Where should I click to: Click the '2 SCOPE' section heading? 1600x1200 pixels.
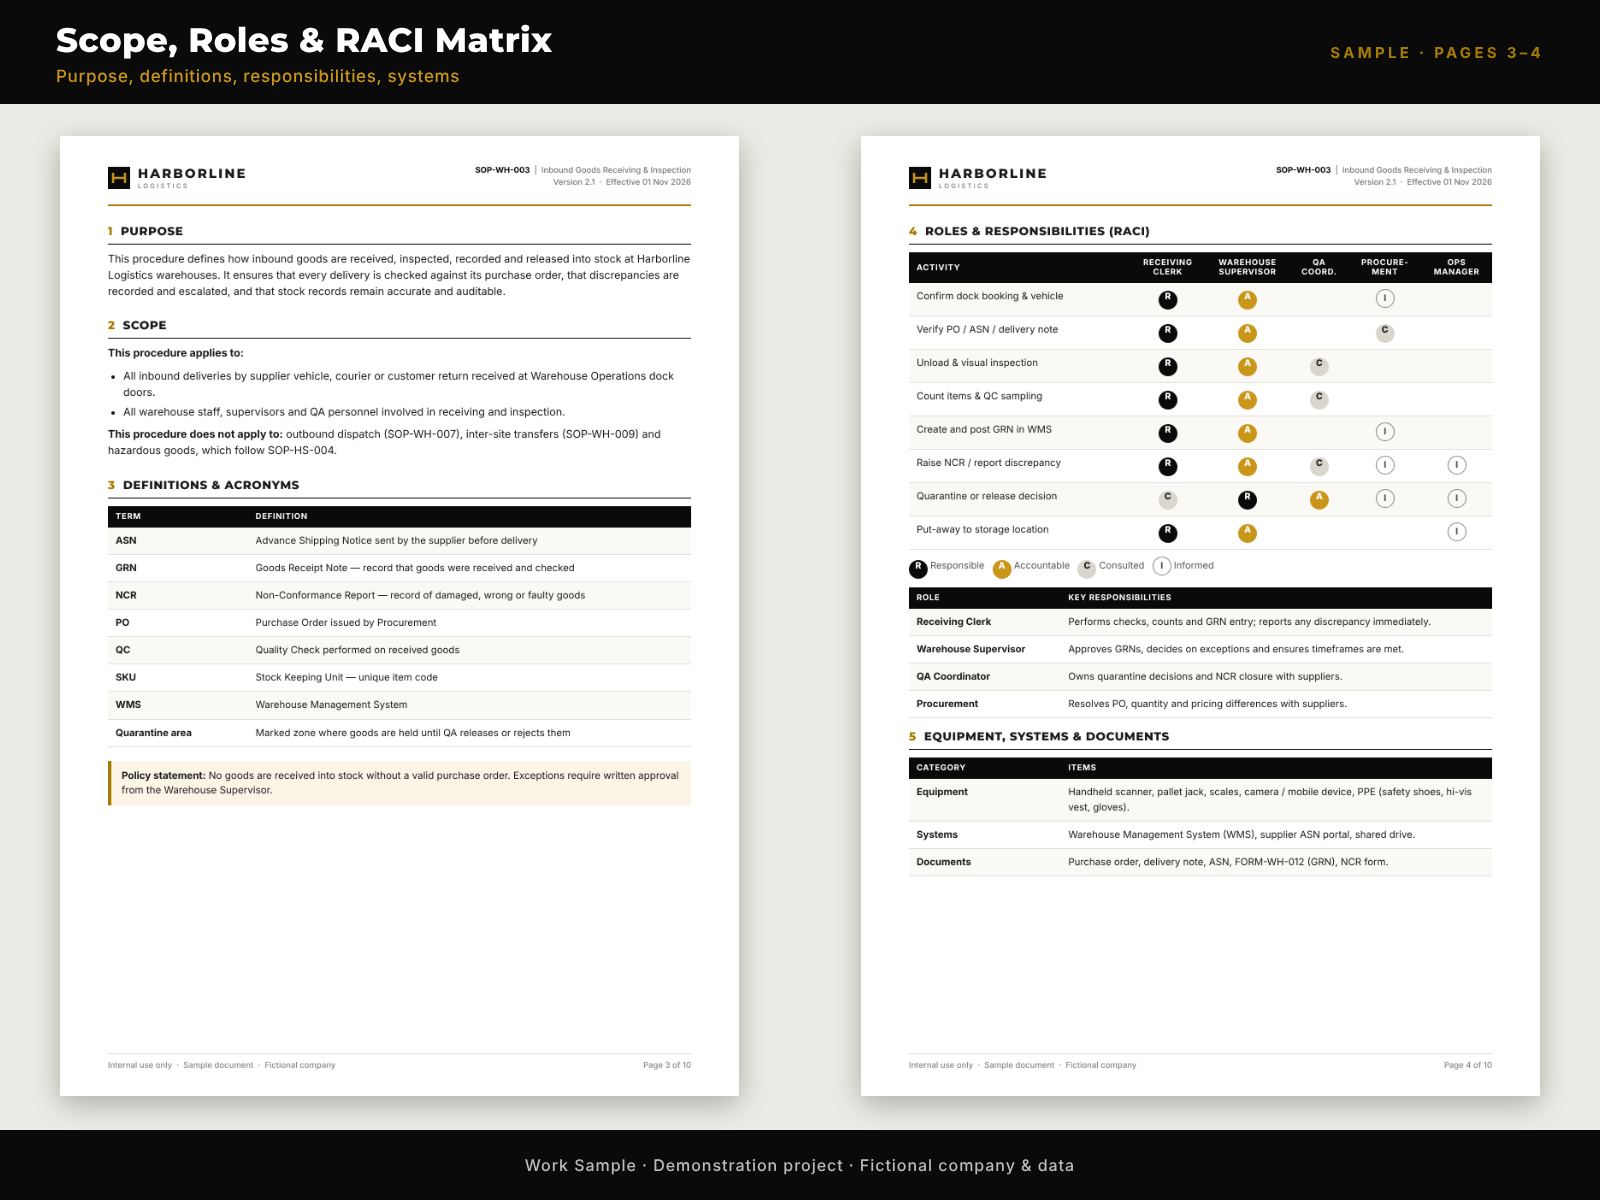137,325
